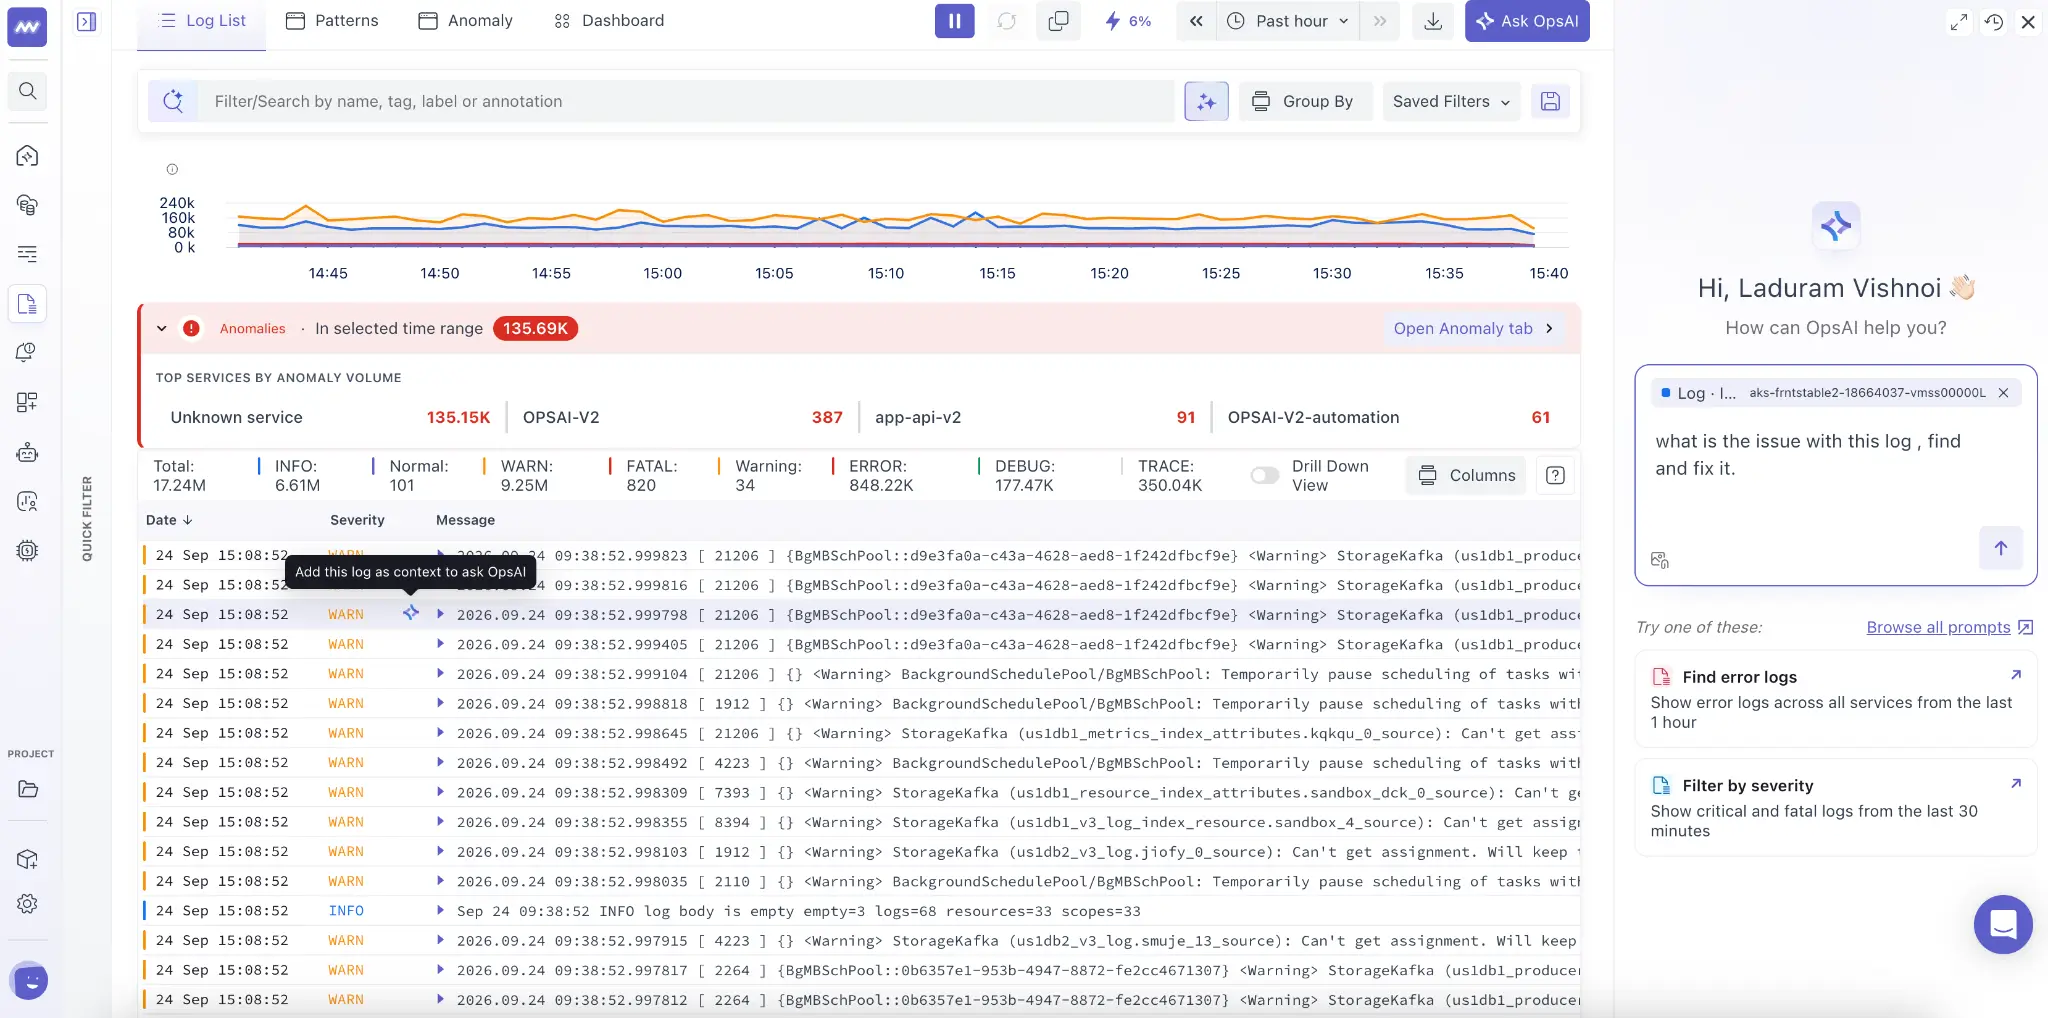
Task: Click the copy/duplicate windows icon
Action: point(1058,21)
